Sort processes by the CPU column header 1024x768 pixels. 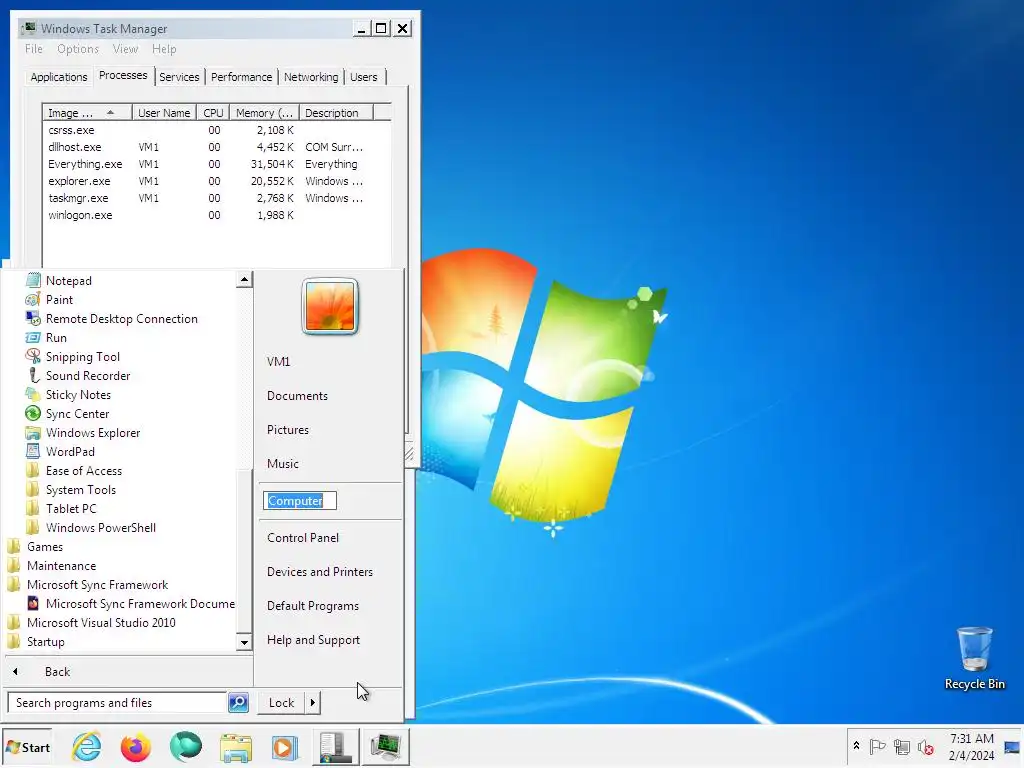coord(213,113)
